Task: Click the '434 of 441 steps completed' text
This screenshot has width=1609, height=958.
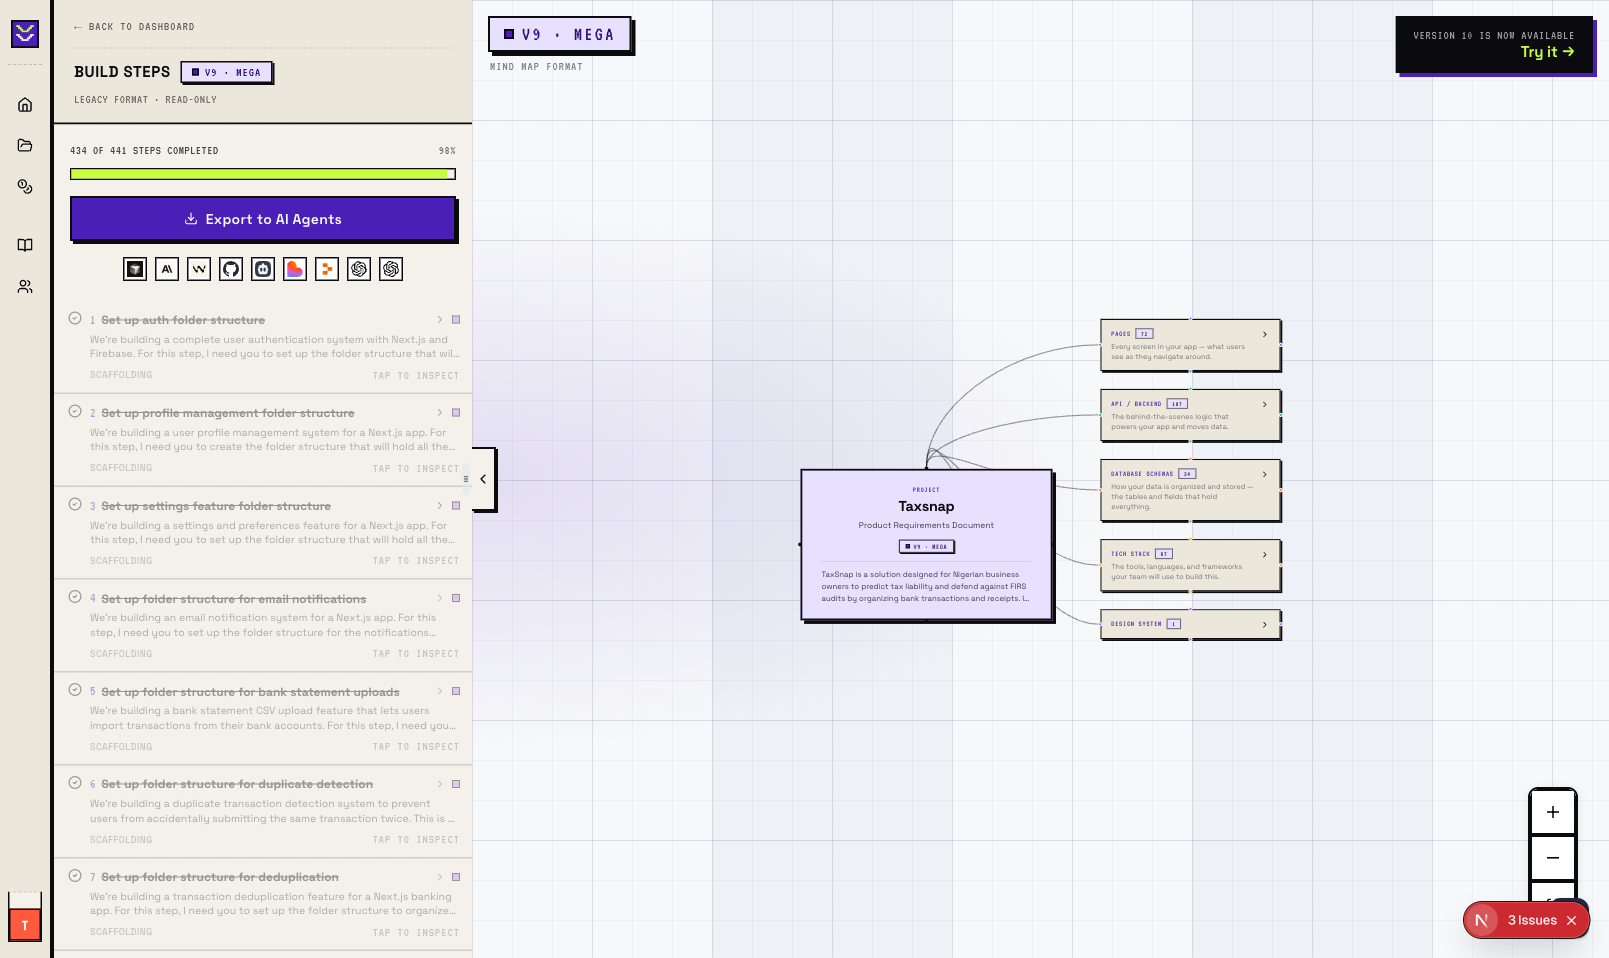Action: point(144,151)
